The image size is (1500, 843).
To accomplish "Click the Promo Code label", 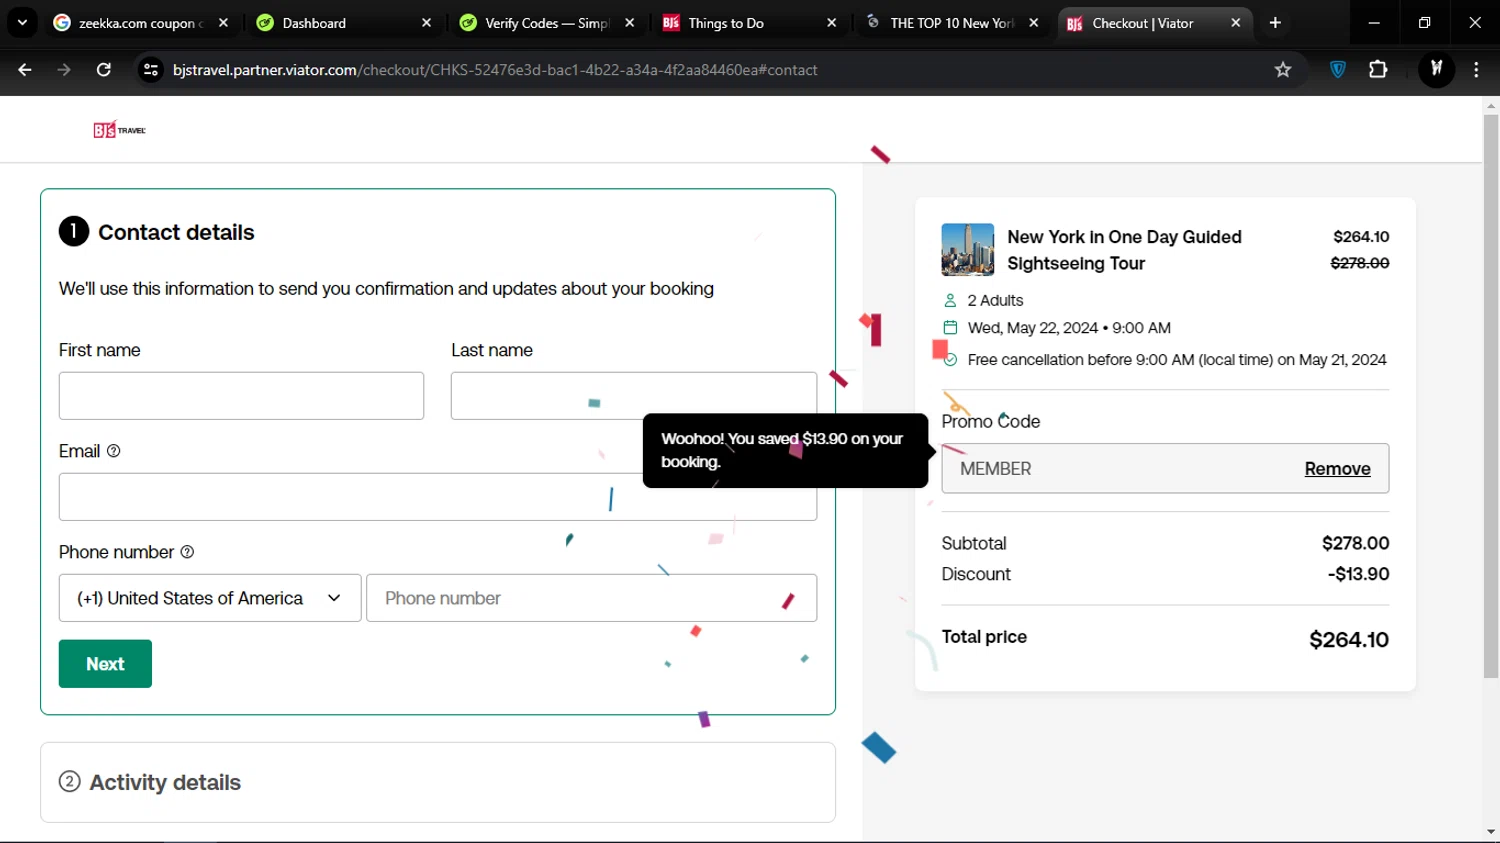I will click(x=991, y=421).
